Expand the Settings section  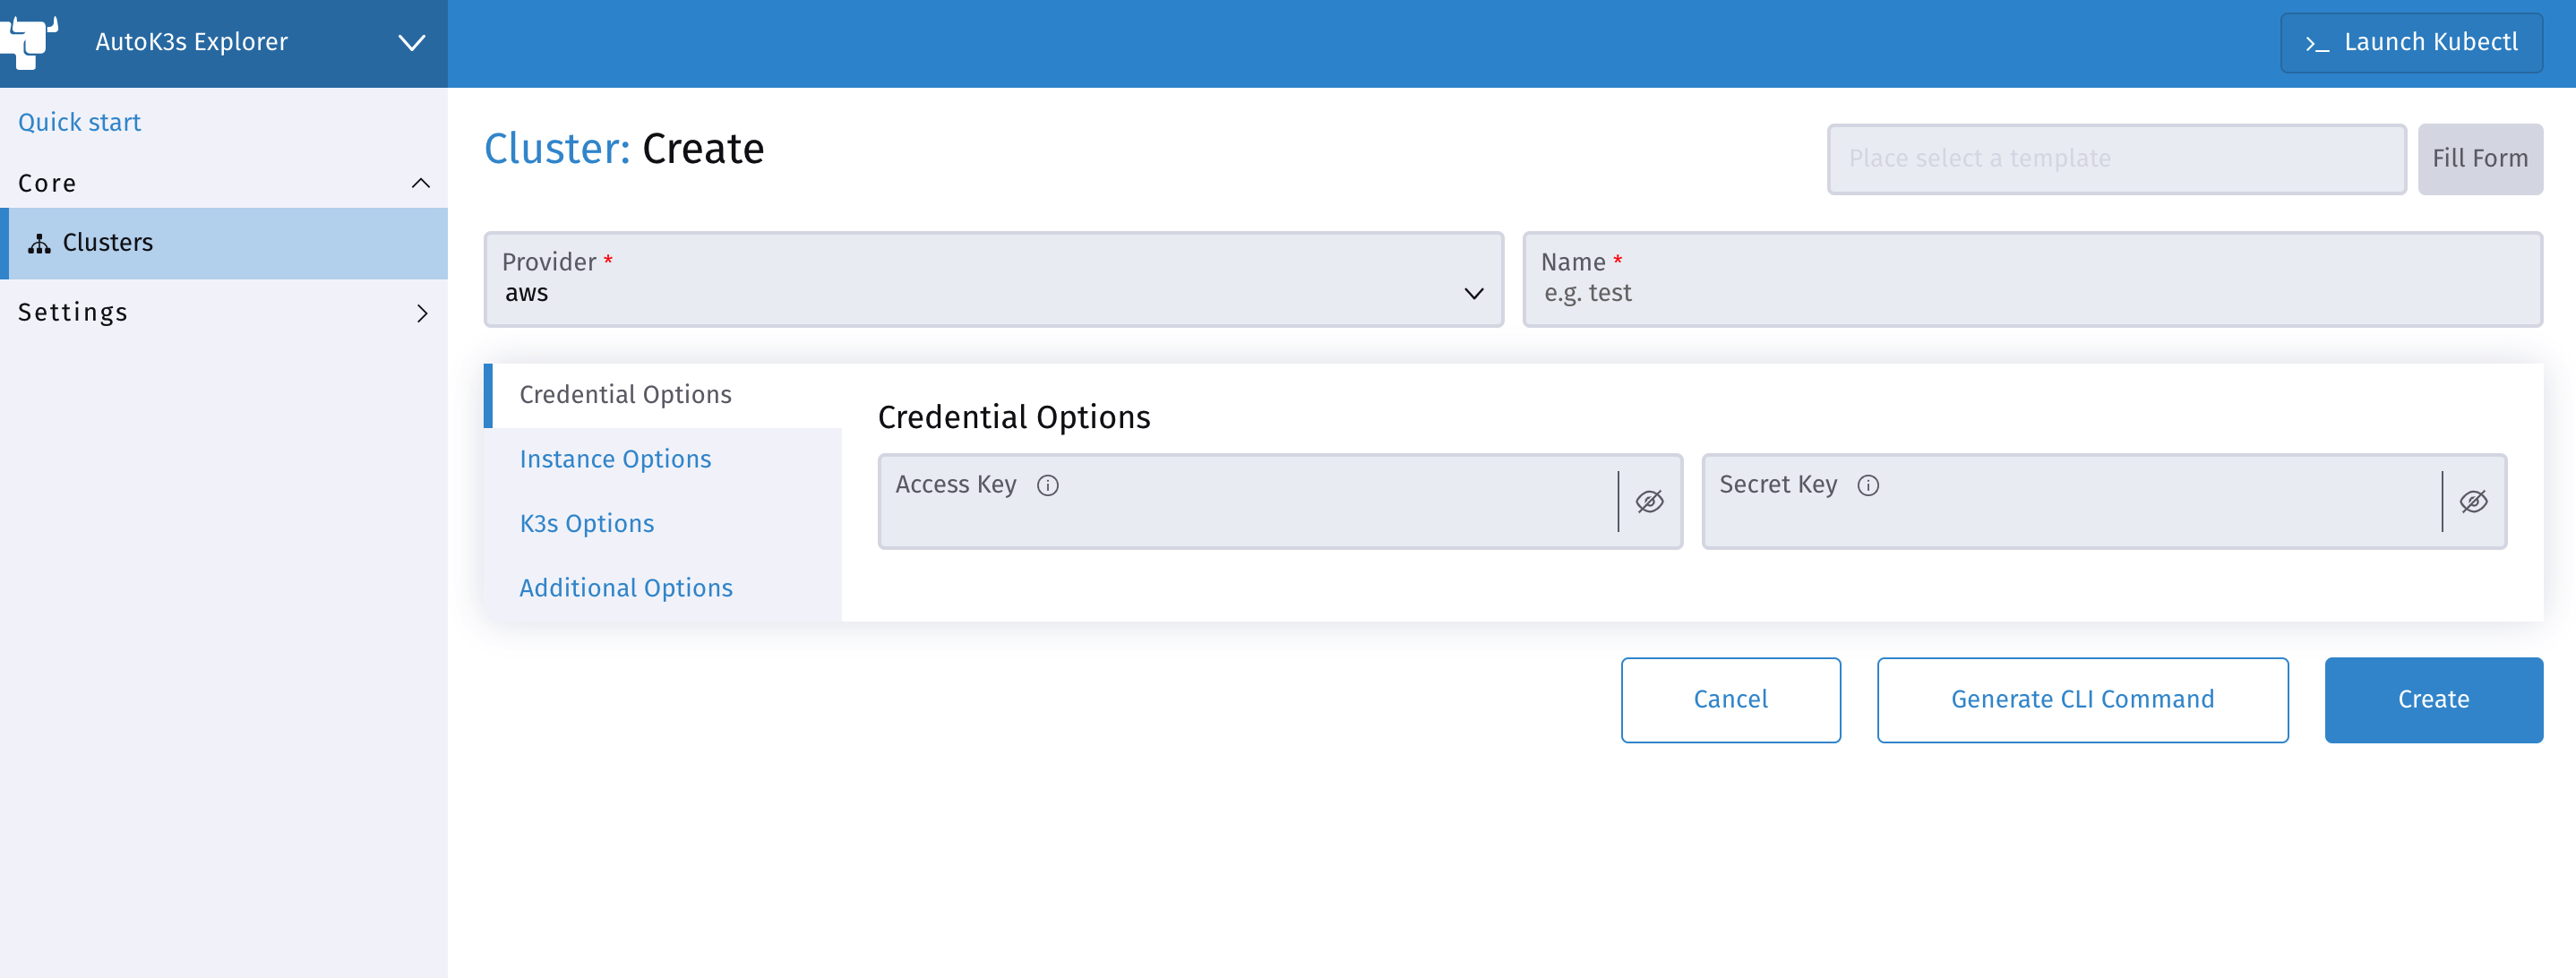(x=421, y=313)
